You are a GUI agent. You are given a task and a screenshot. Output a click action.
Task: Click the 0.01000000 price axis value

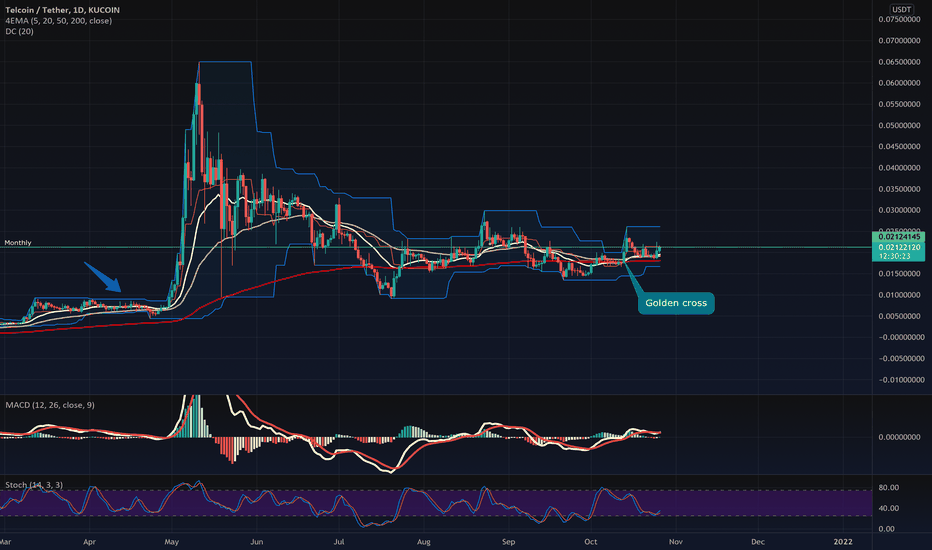pyautogui.click(x=899, y=295)
